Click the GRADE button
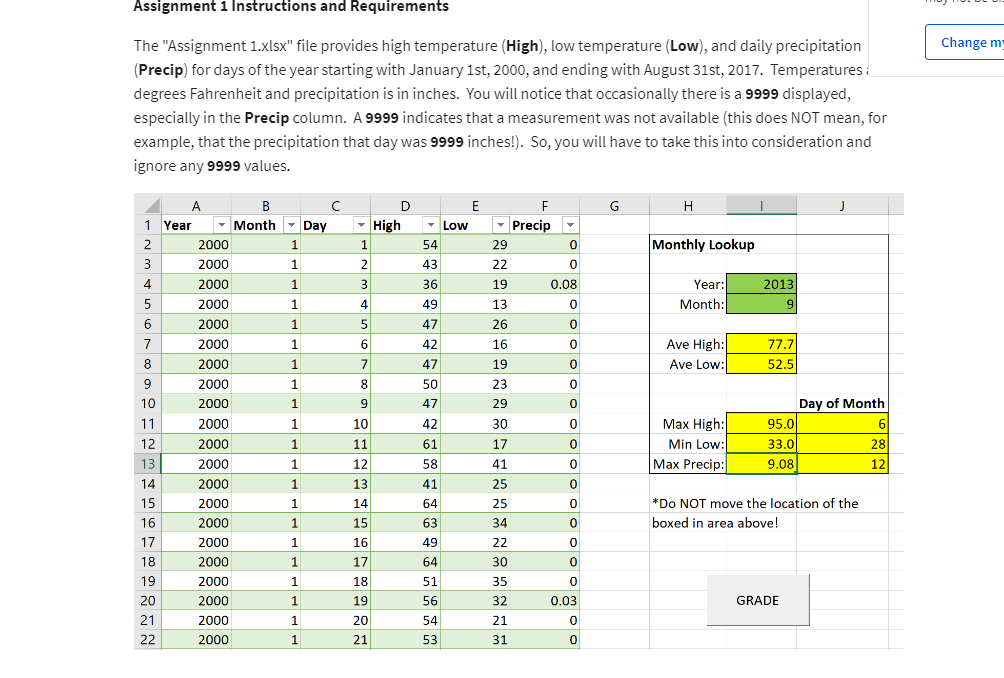The height and width of the screenshot is (678, 1004). (x=757, y=600)
